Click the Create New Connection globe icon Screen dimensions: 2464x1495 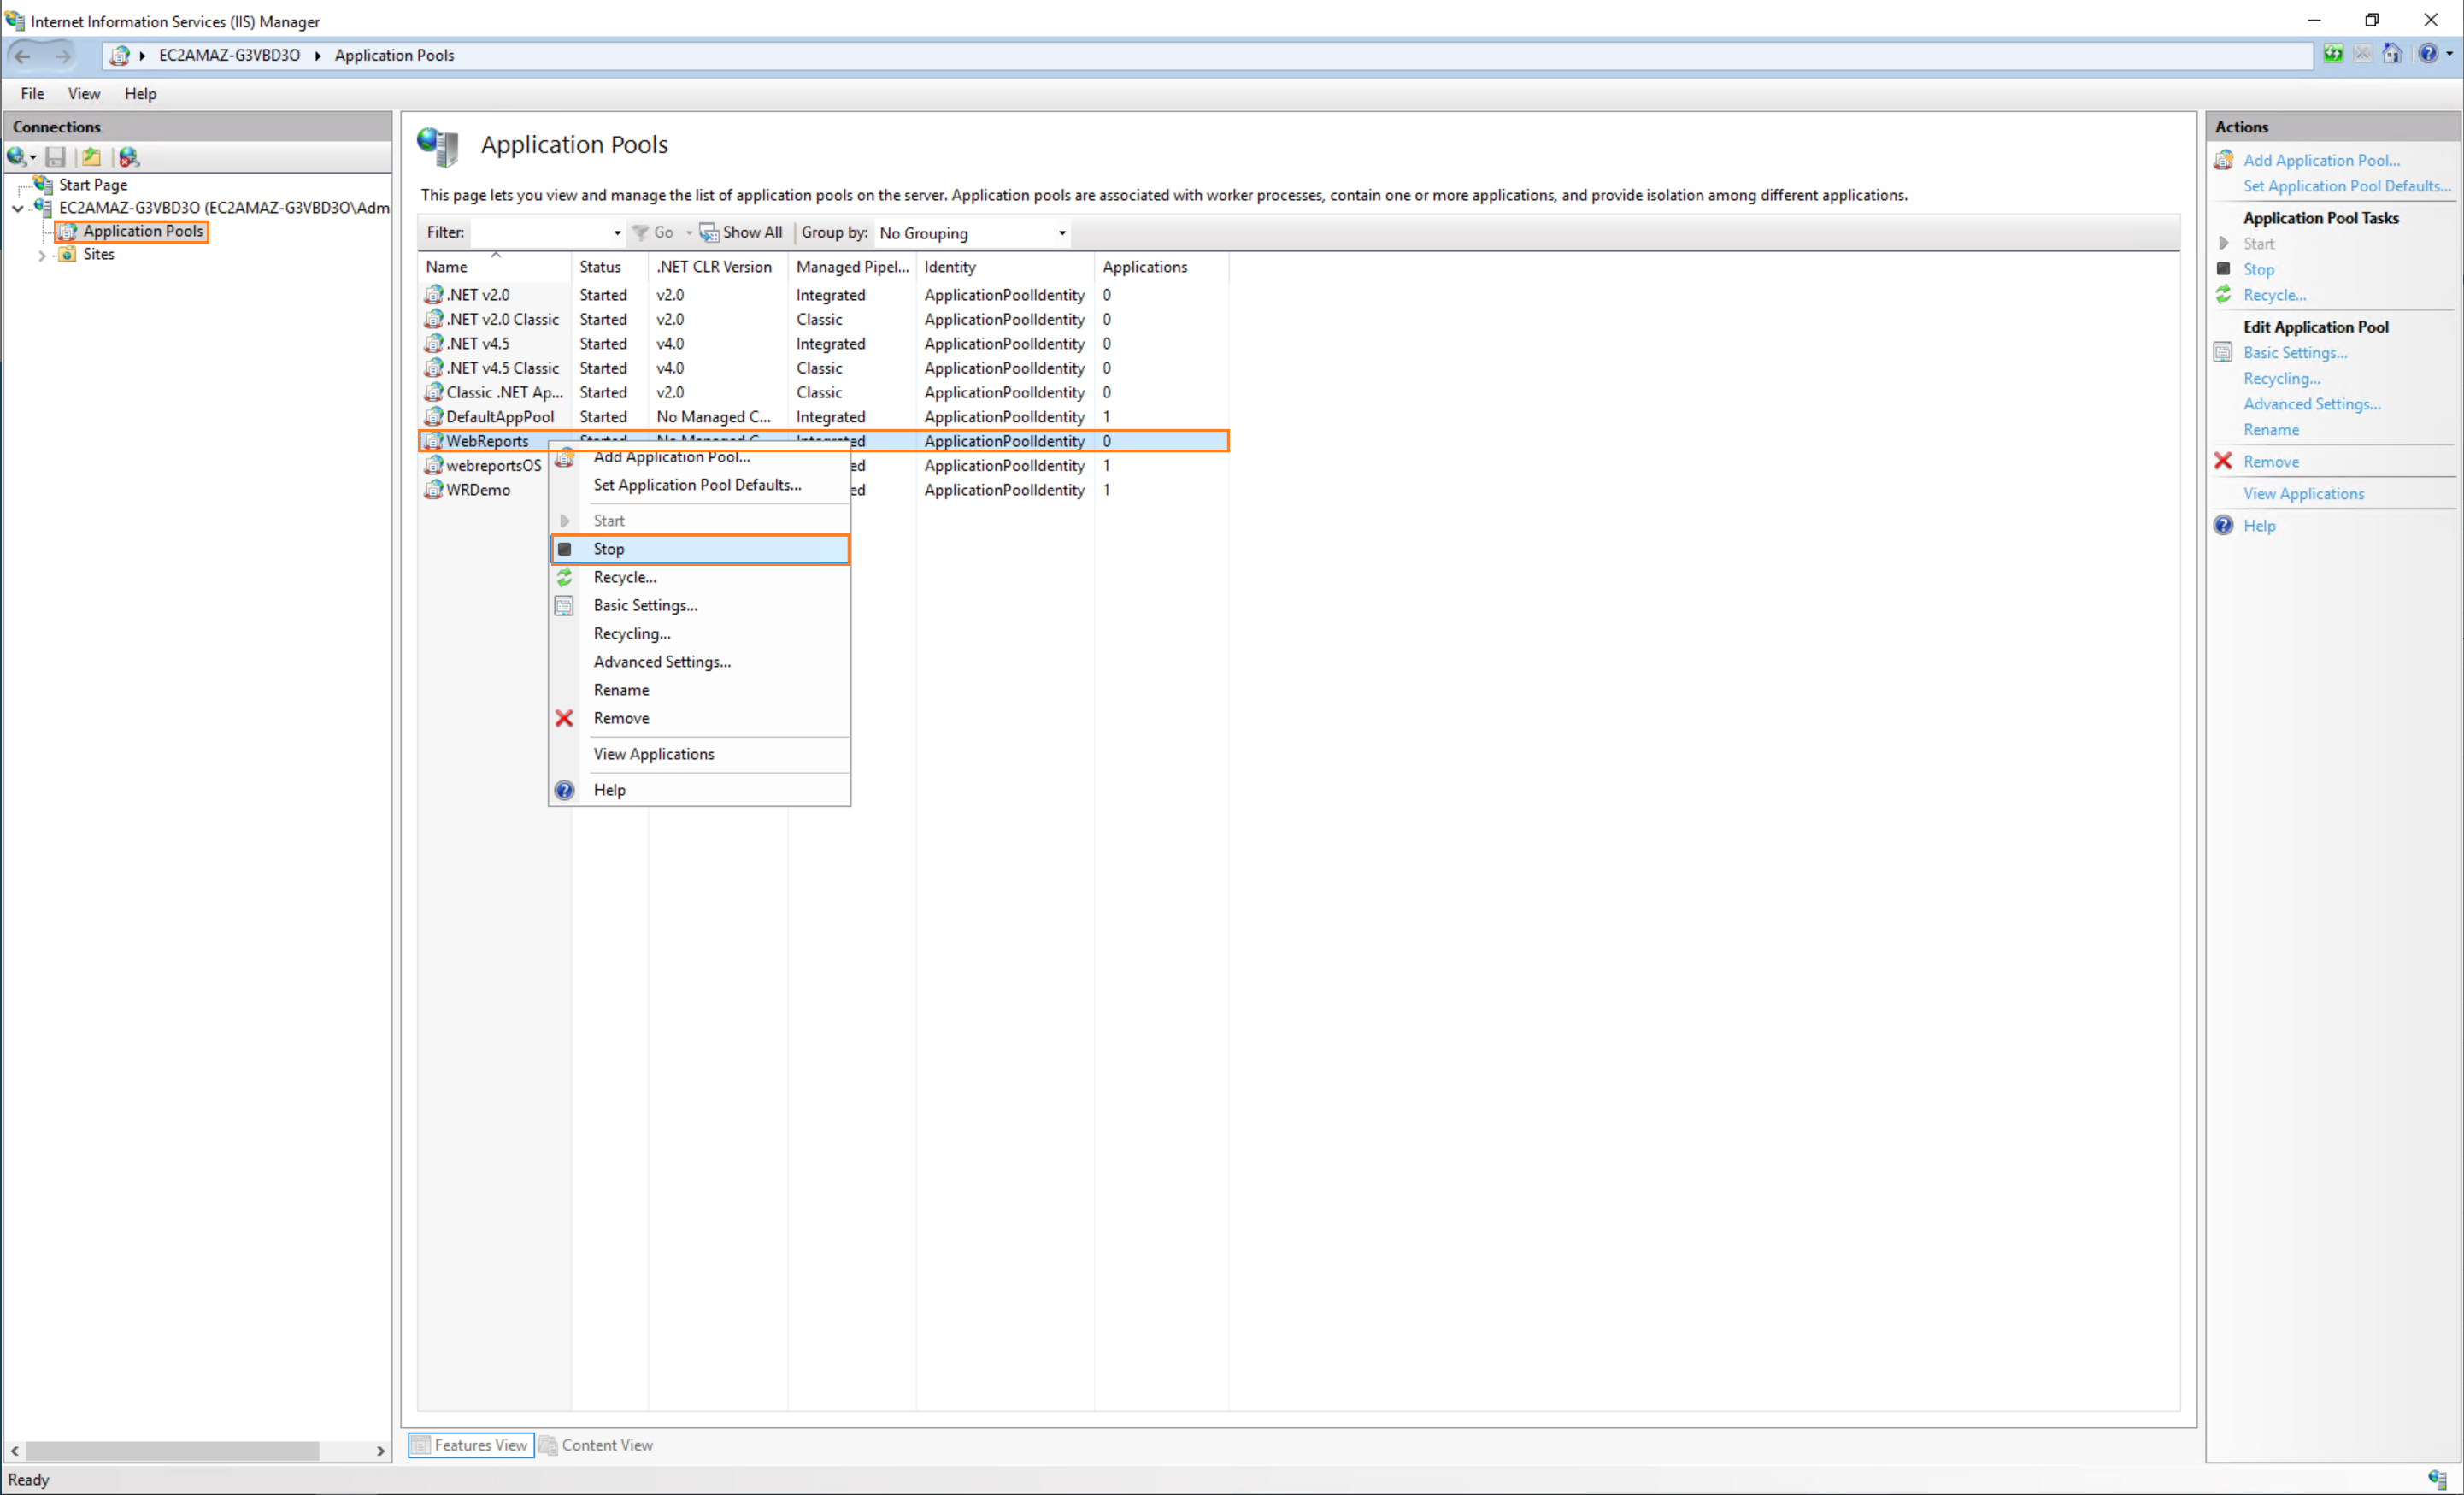pos(16,157)
